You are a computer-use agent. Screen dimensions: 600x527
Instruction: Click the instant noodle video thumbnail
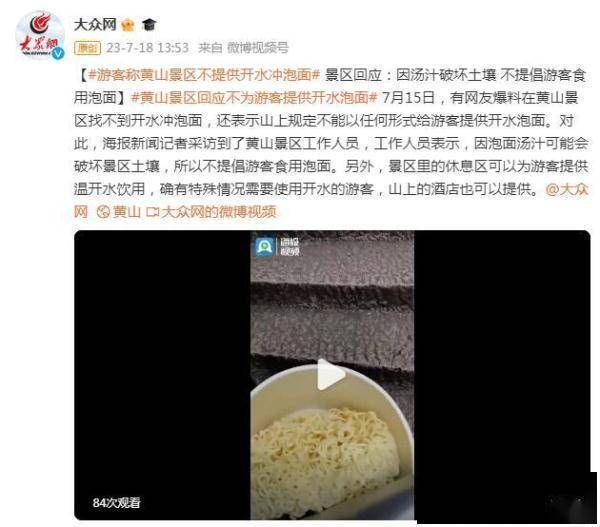click(x=332, y=375)
